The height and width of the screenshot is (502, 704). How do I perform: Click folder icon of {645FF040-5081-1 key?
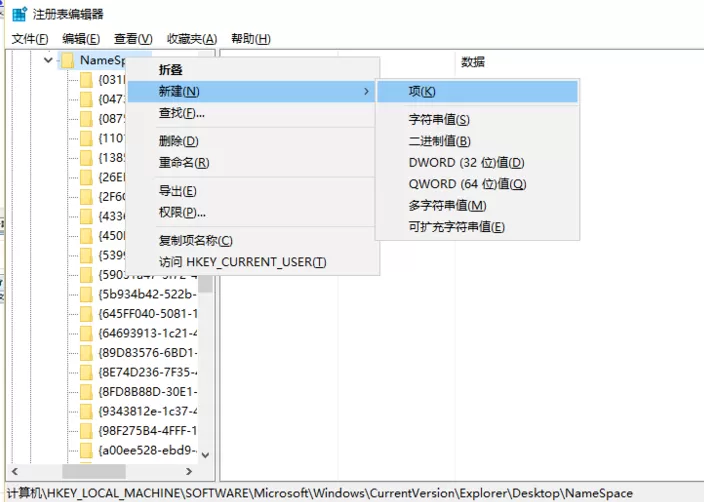coord(86,314)
